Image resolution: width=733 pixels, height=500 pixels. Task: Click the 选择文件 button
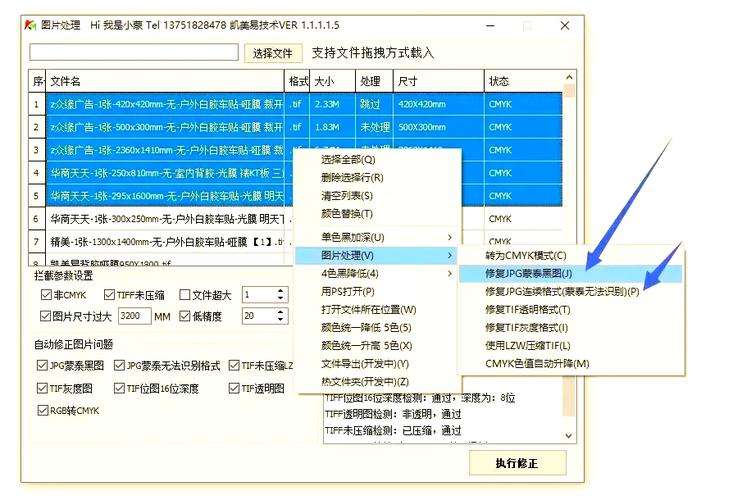pyautogui.click(x=273, y=53)
